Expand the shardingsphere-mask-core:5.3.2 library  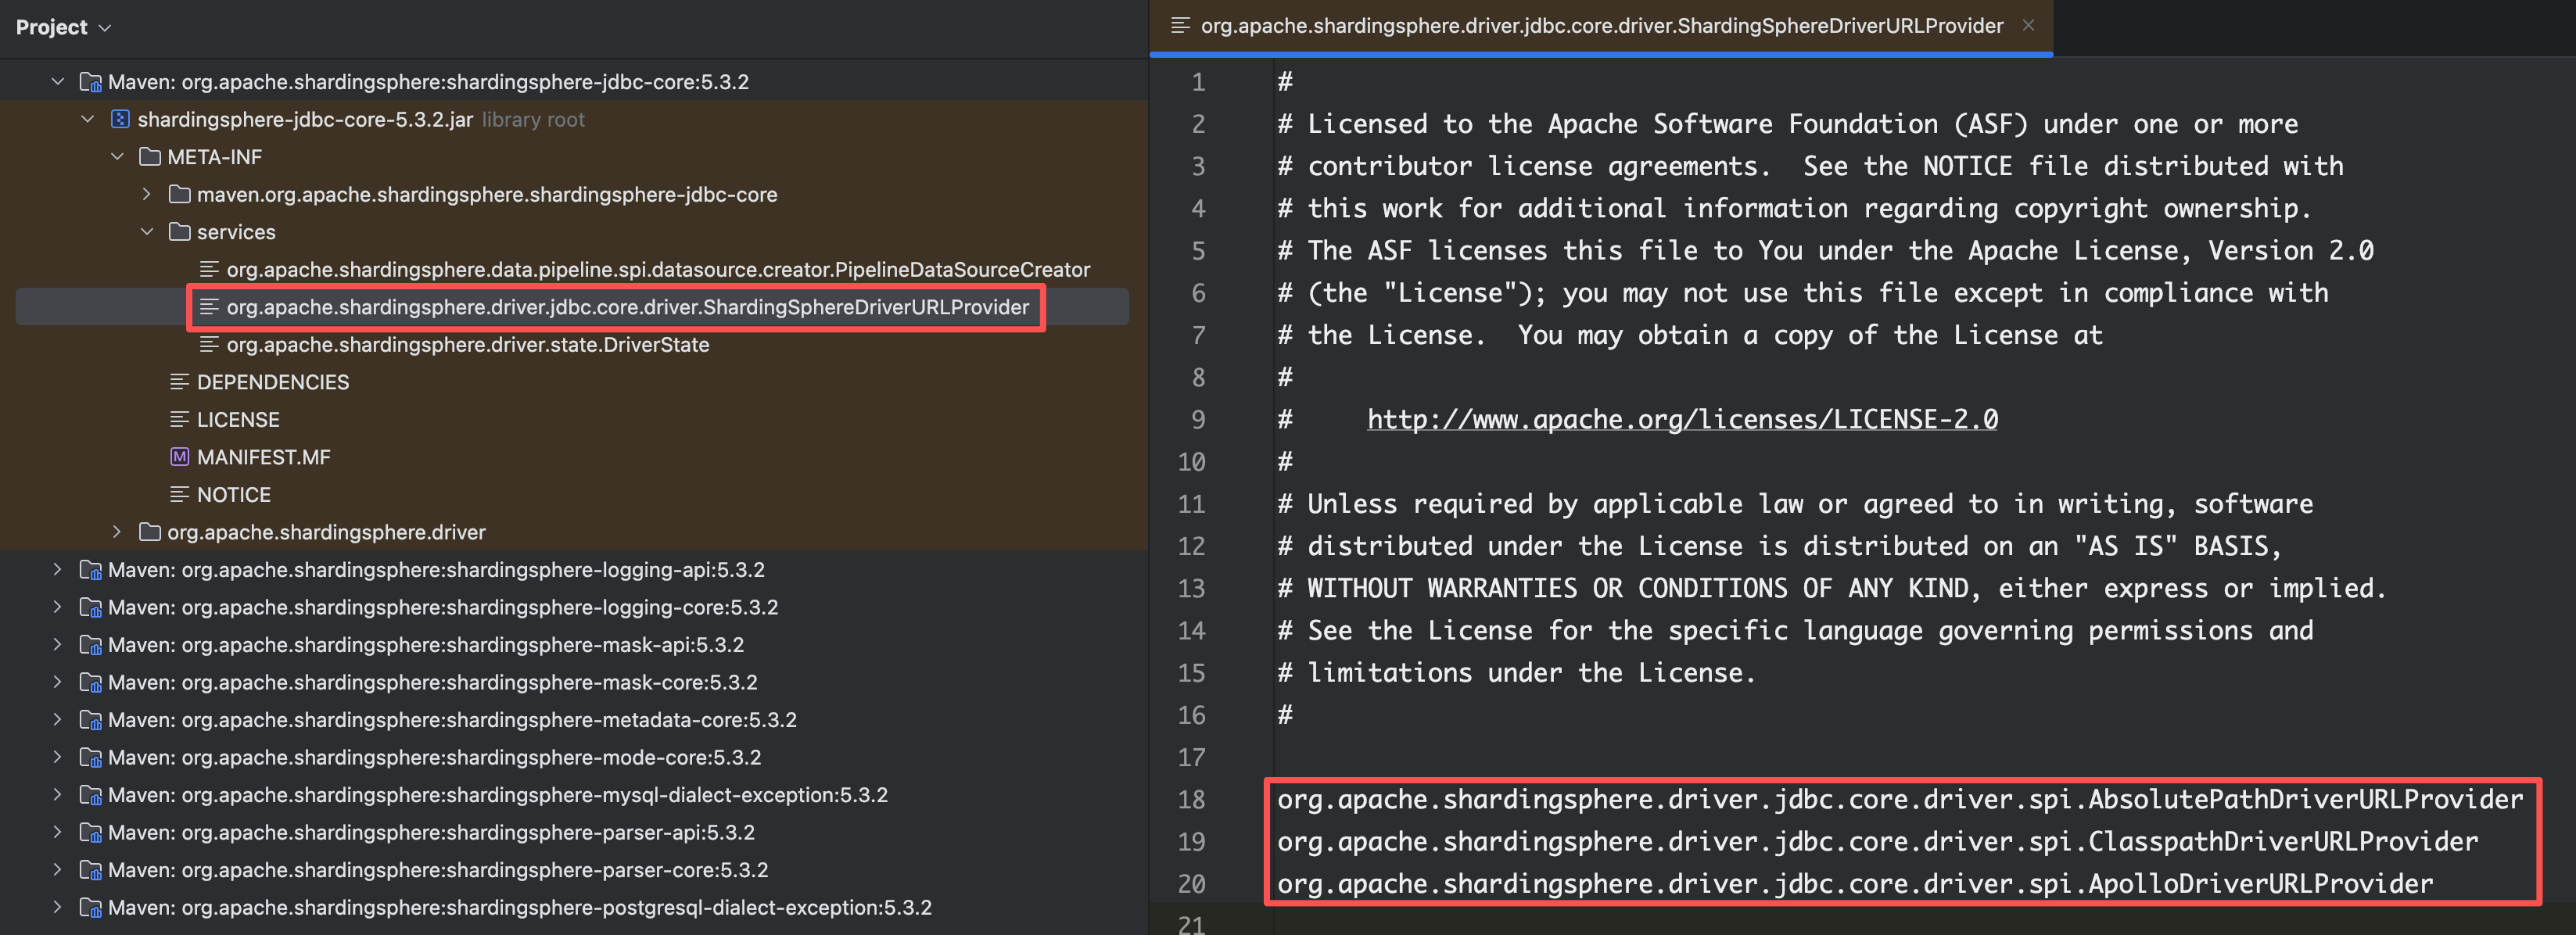coord(58,682)
